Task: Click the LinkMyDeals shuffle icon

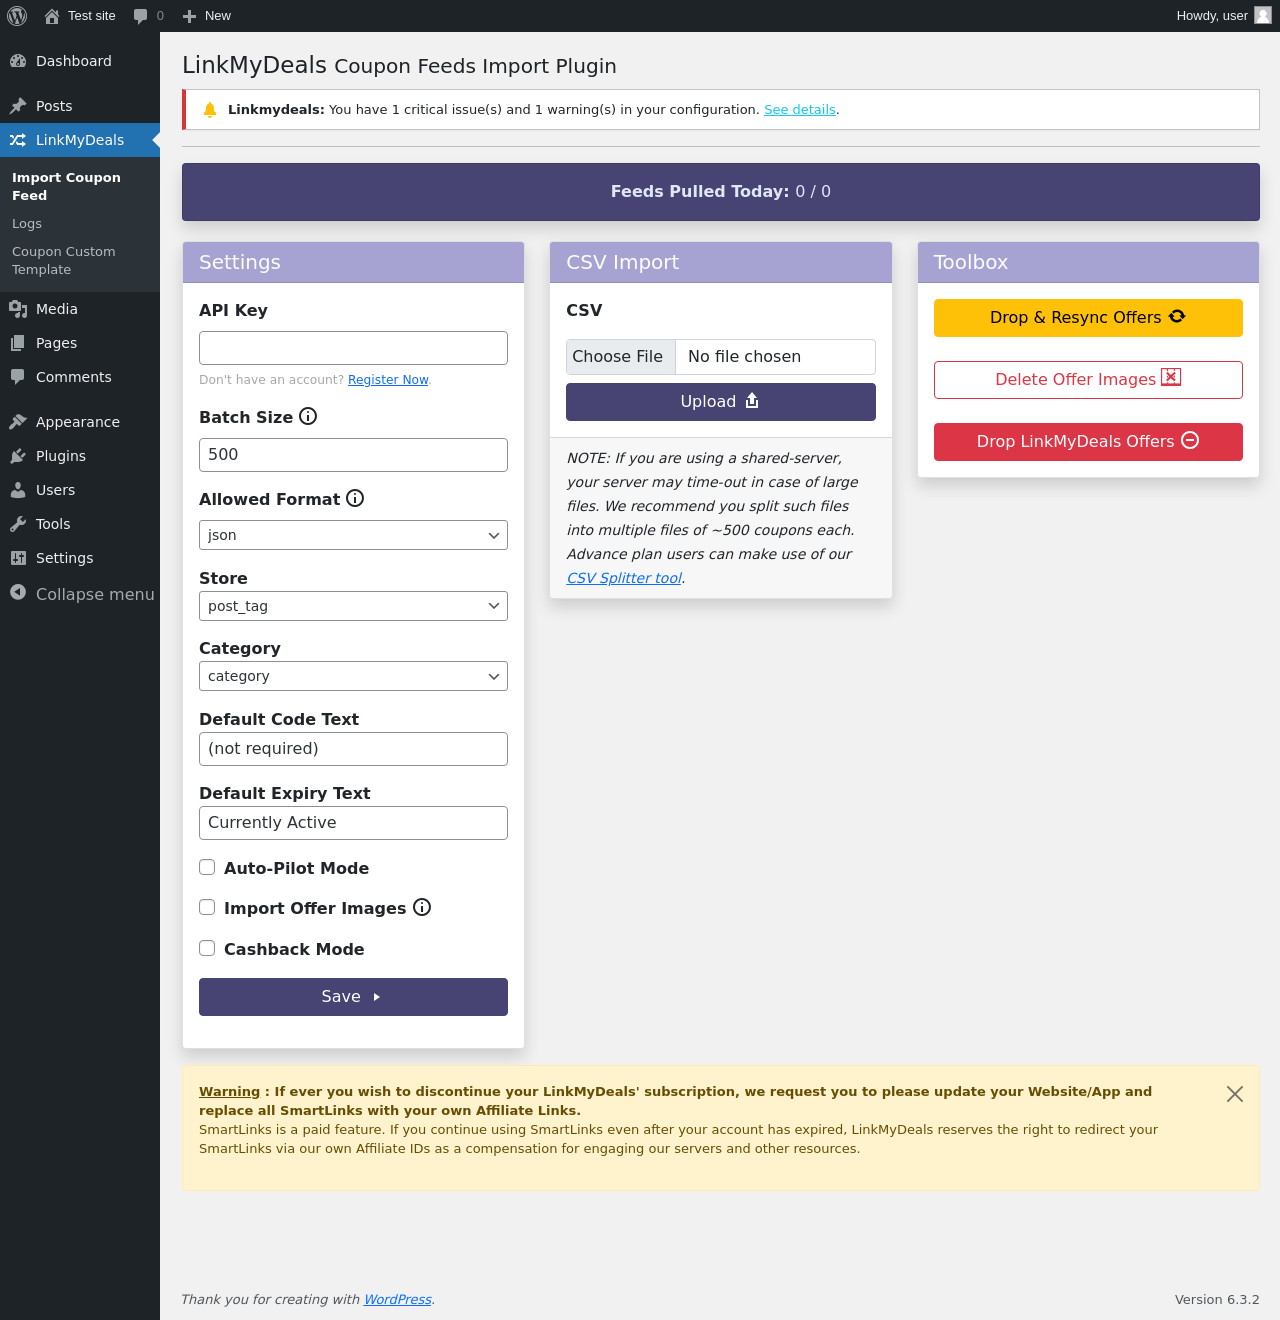Action: pyautogui.click(x=18, y=140)
